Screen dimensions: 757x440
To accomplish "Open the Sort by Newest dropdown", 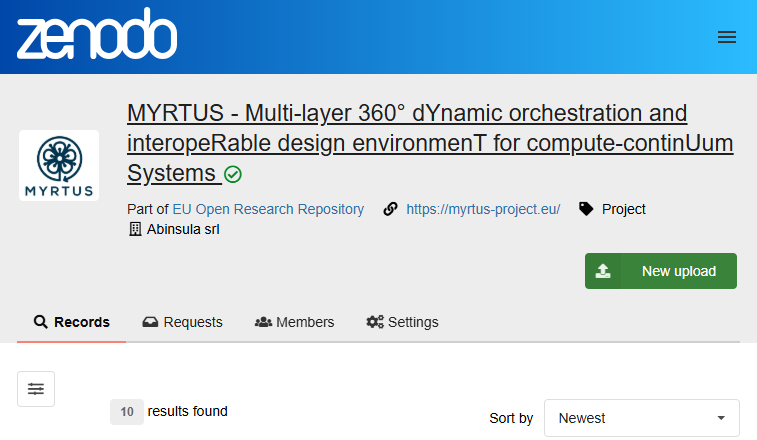I will click(x=641, y=418).
